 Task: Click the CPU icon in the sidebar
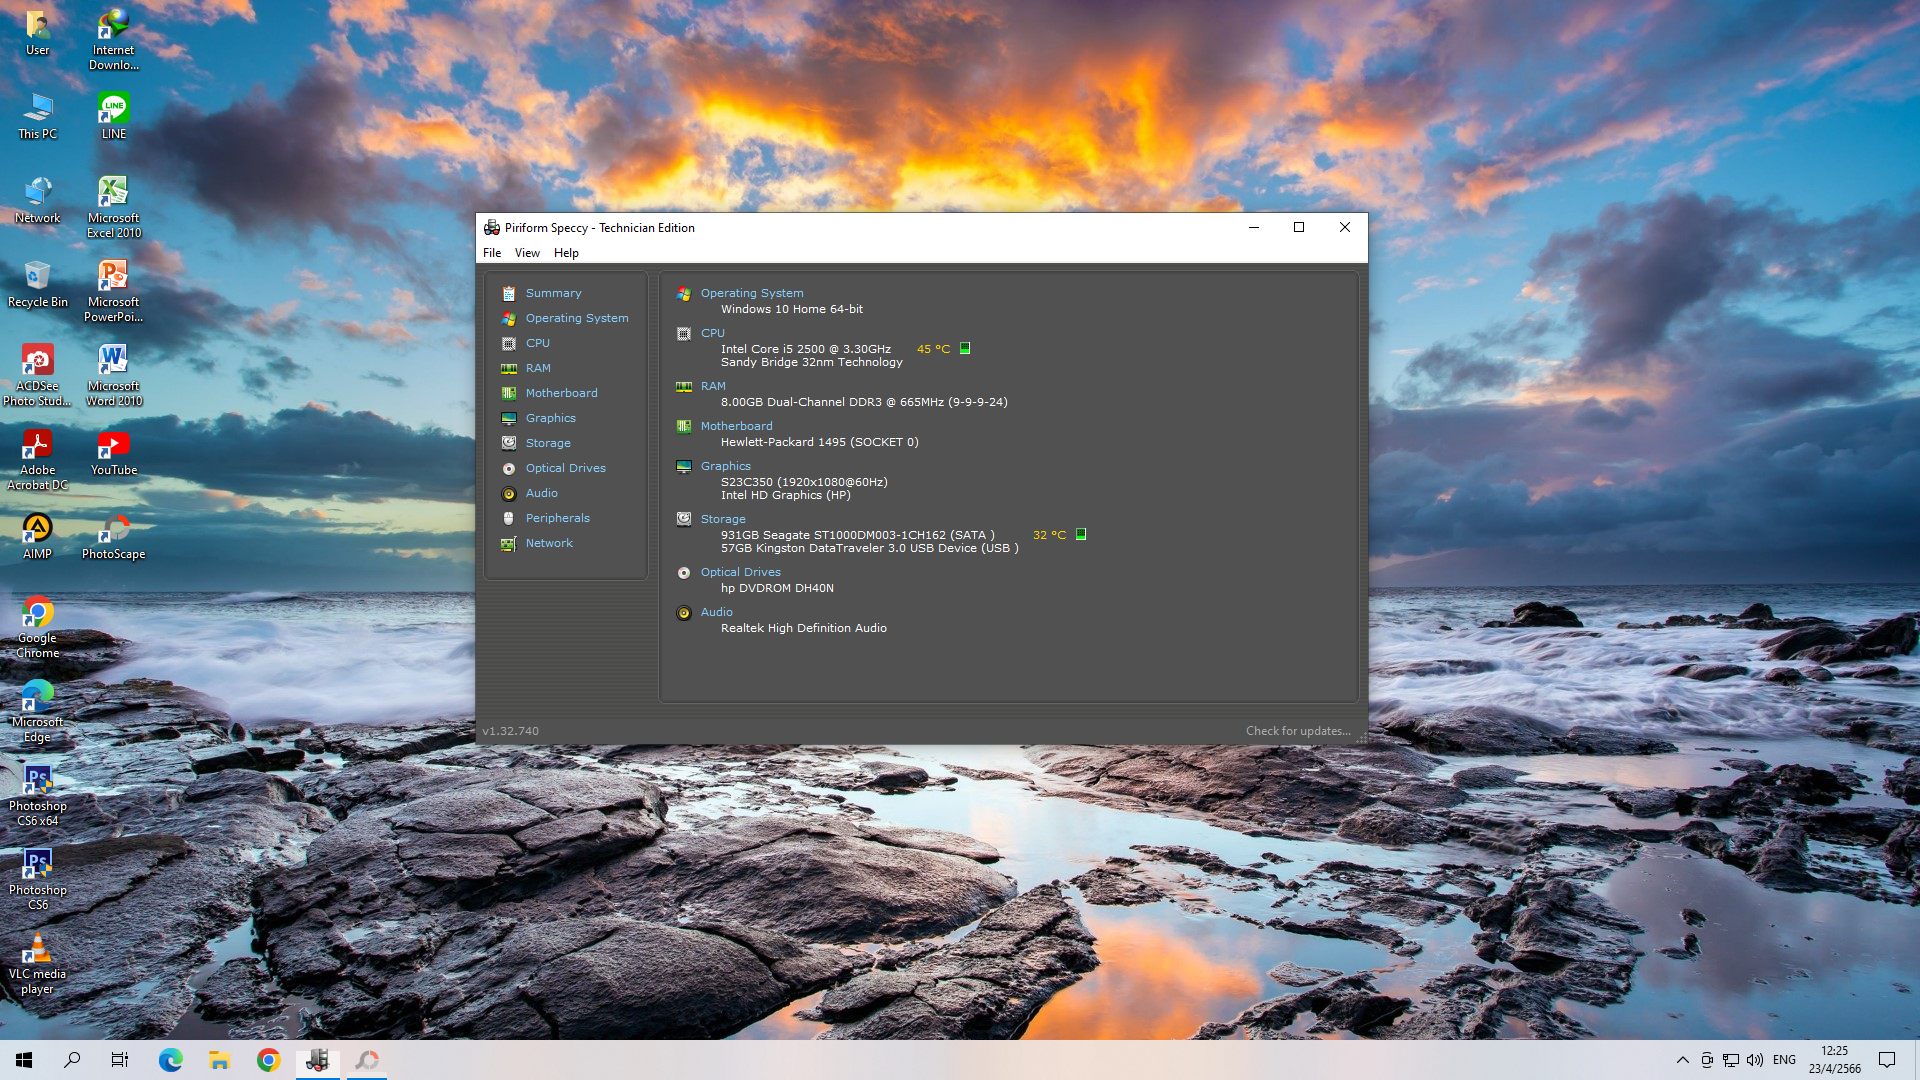[x=509, y=343]
